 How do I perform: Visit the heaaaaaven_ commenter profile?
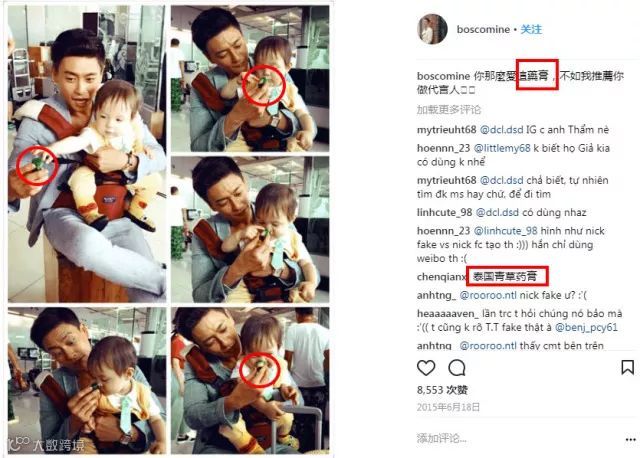447,313
